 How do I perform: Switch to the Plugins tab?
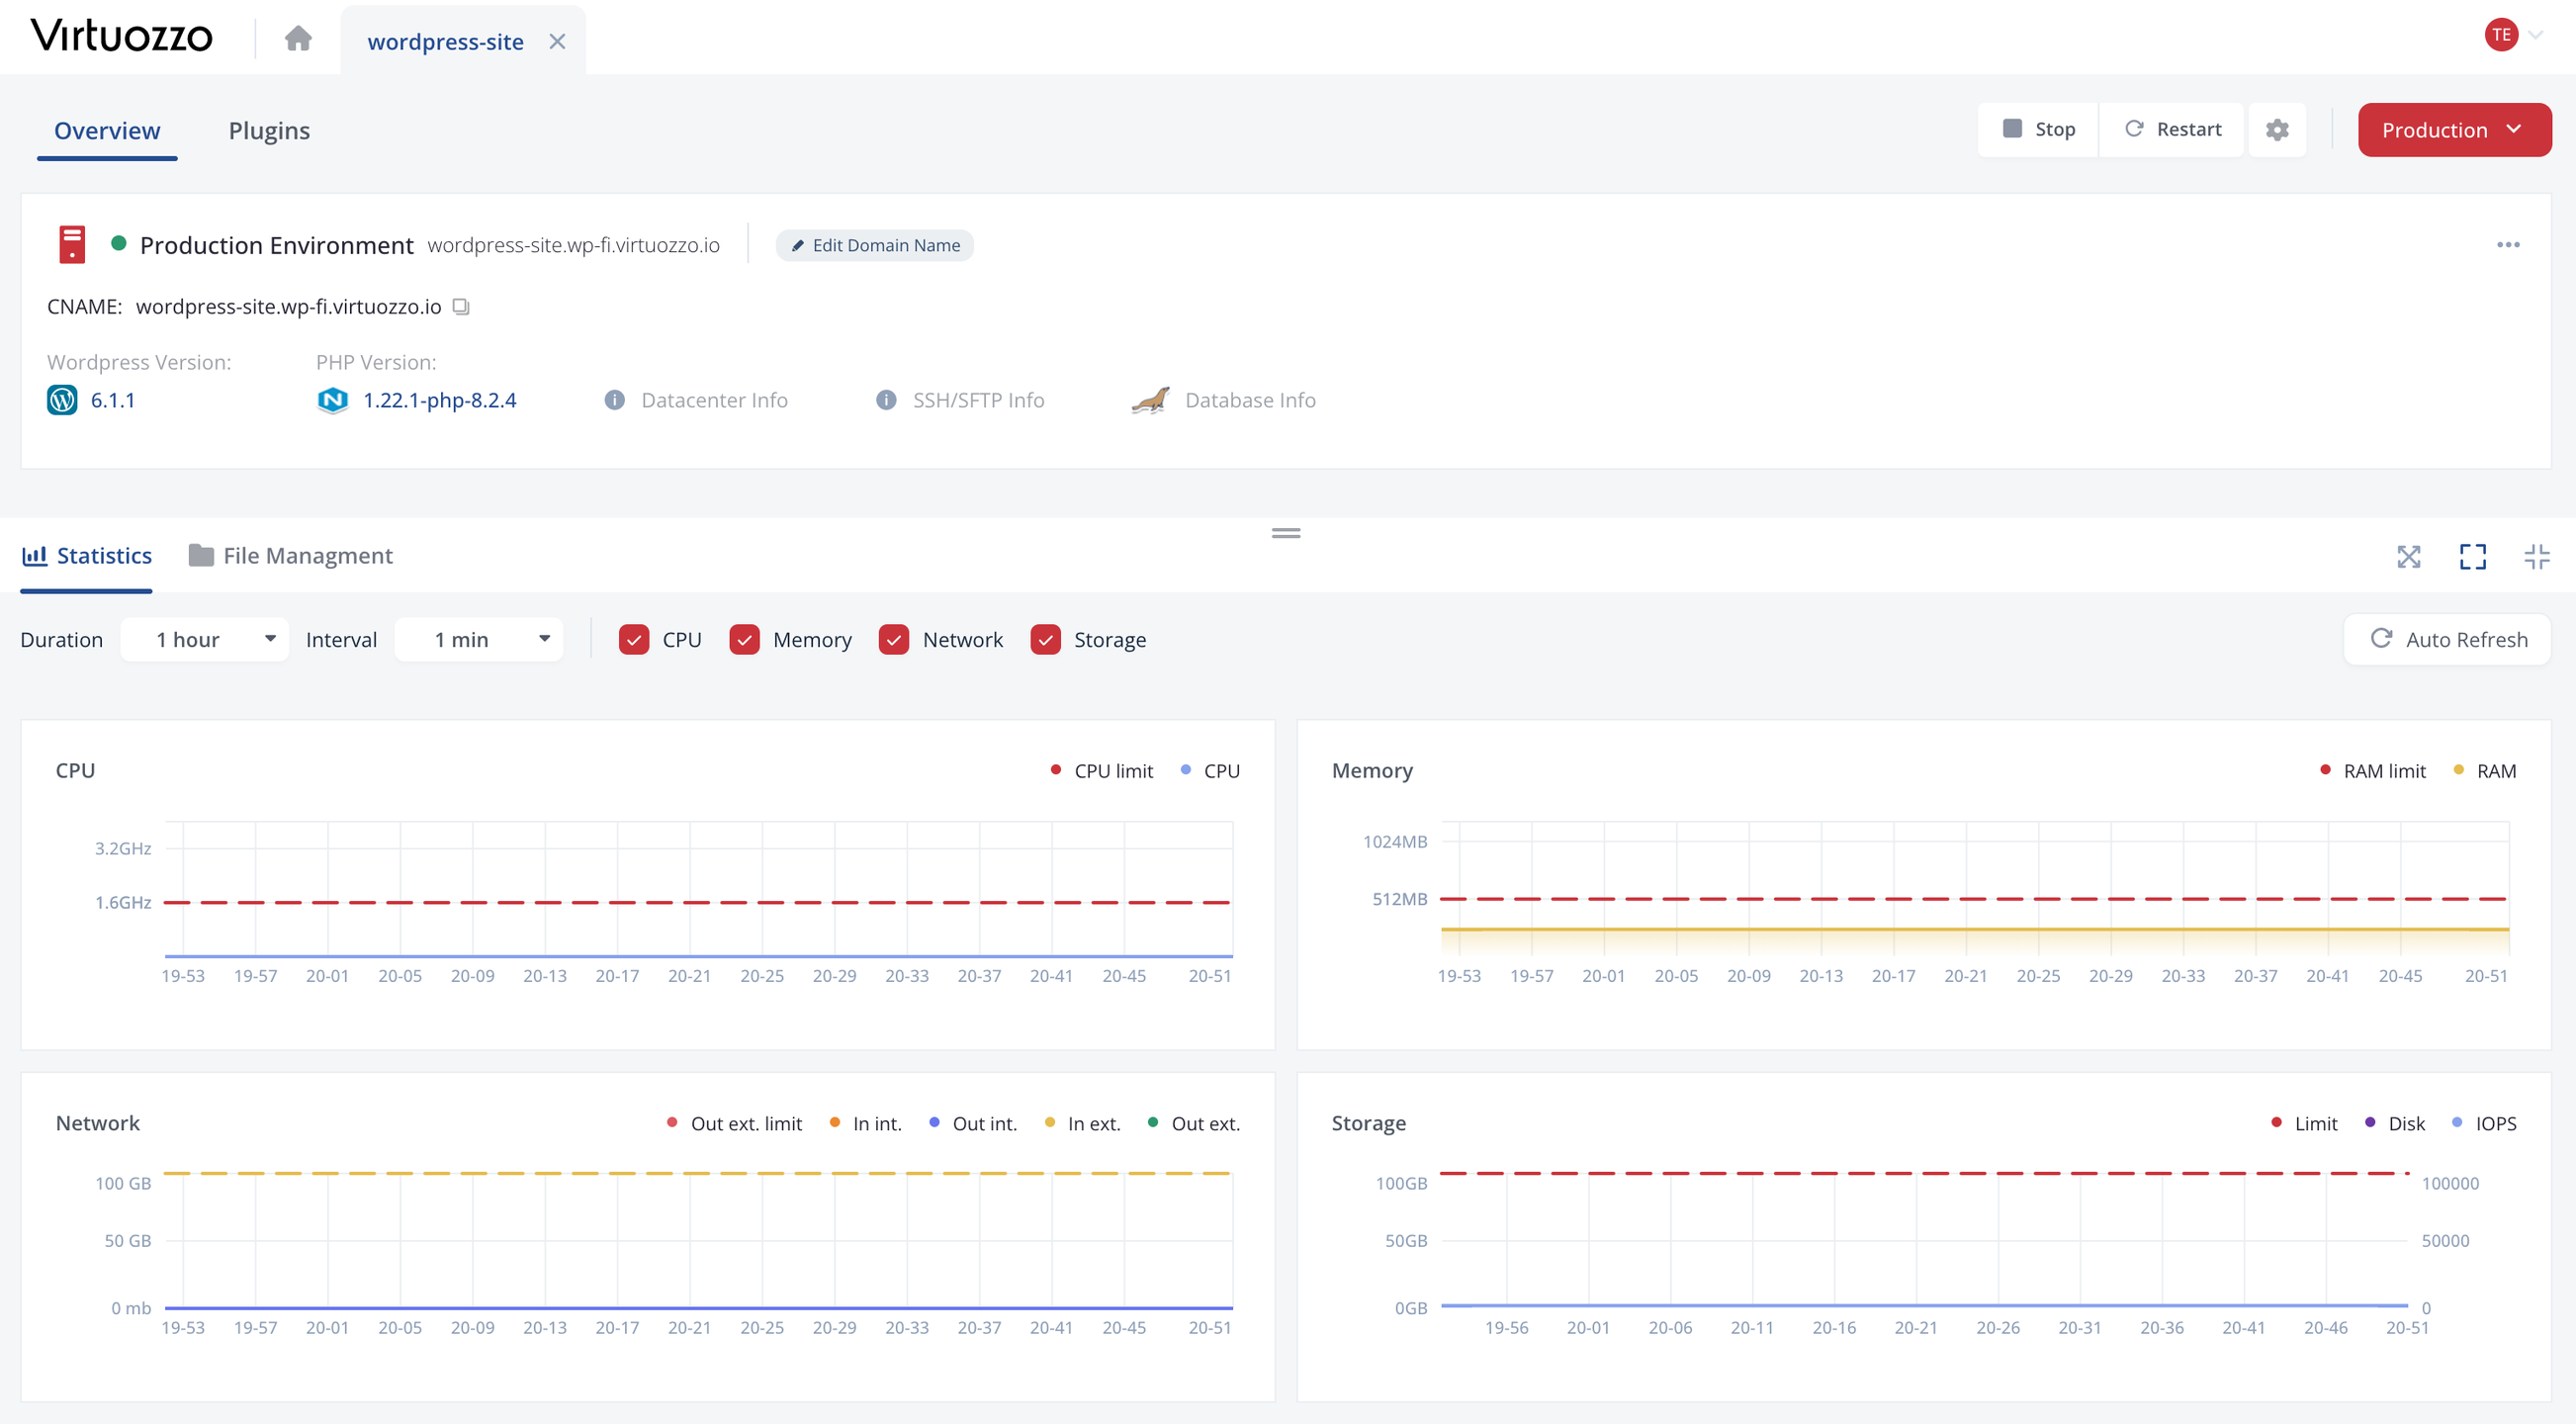[x=269, y=131]
